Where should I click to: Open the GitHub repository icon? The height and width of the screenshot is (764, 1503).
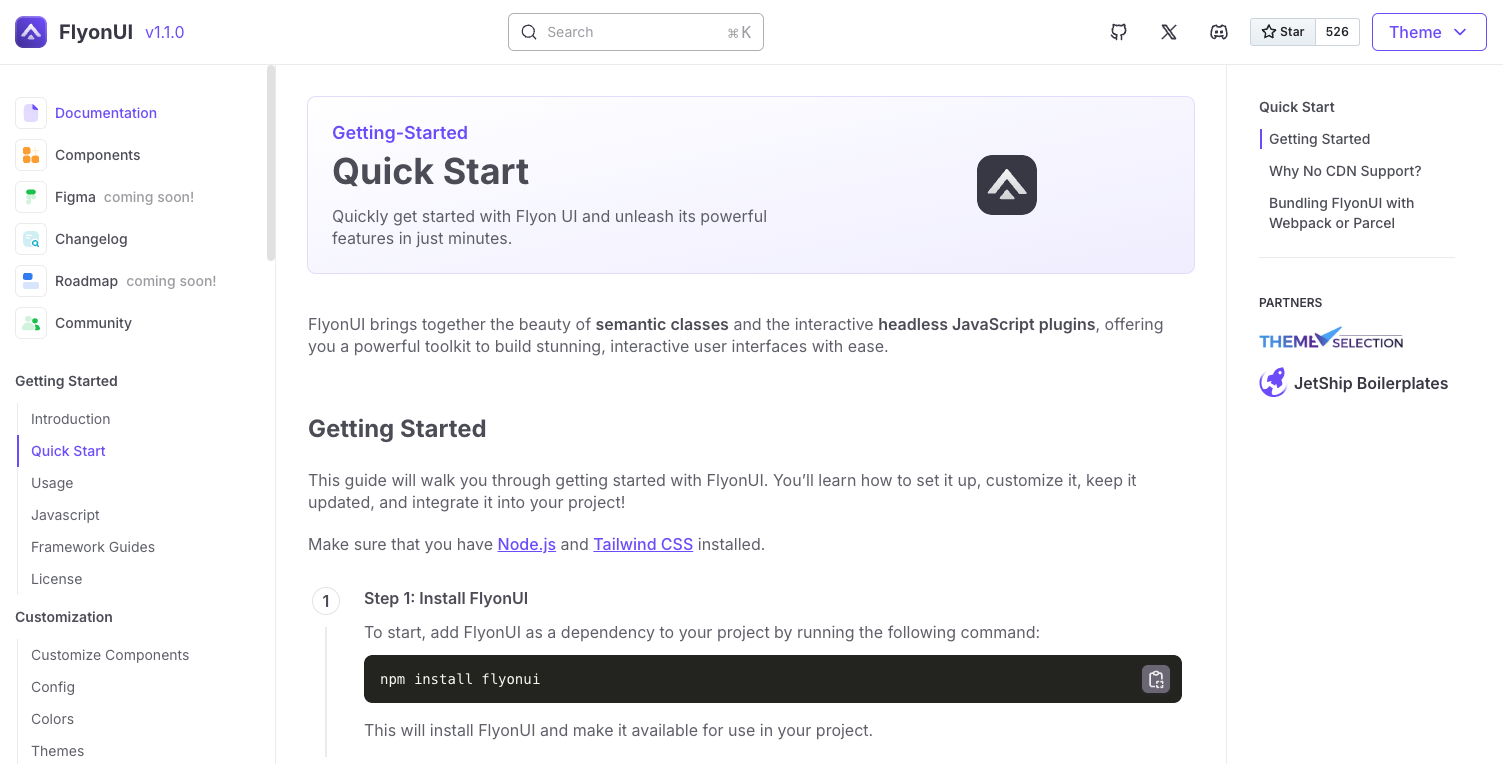[x=1119, y=32]
